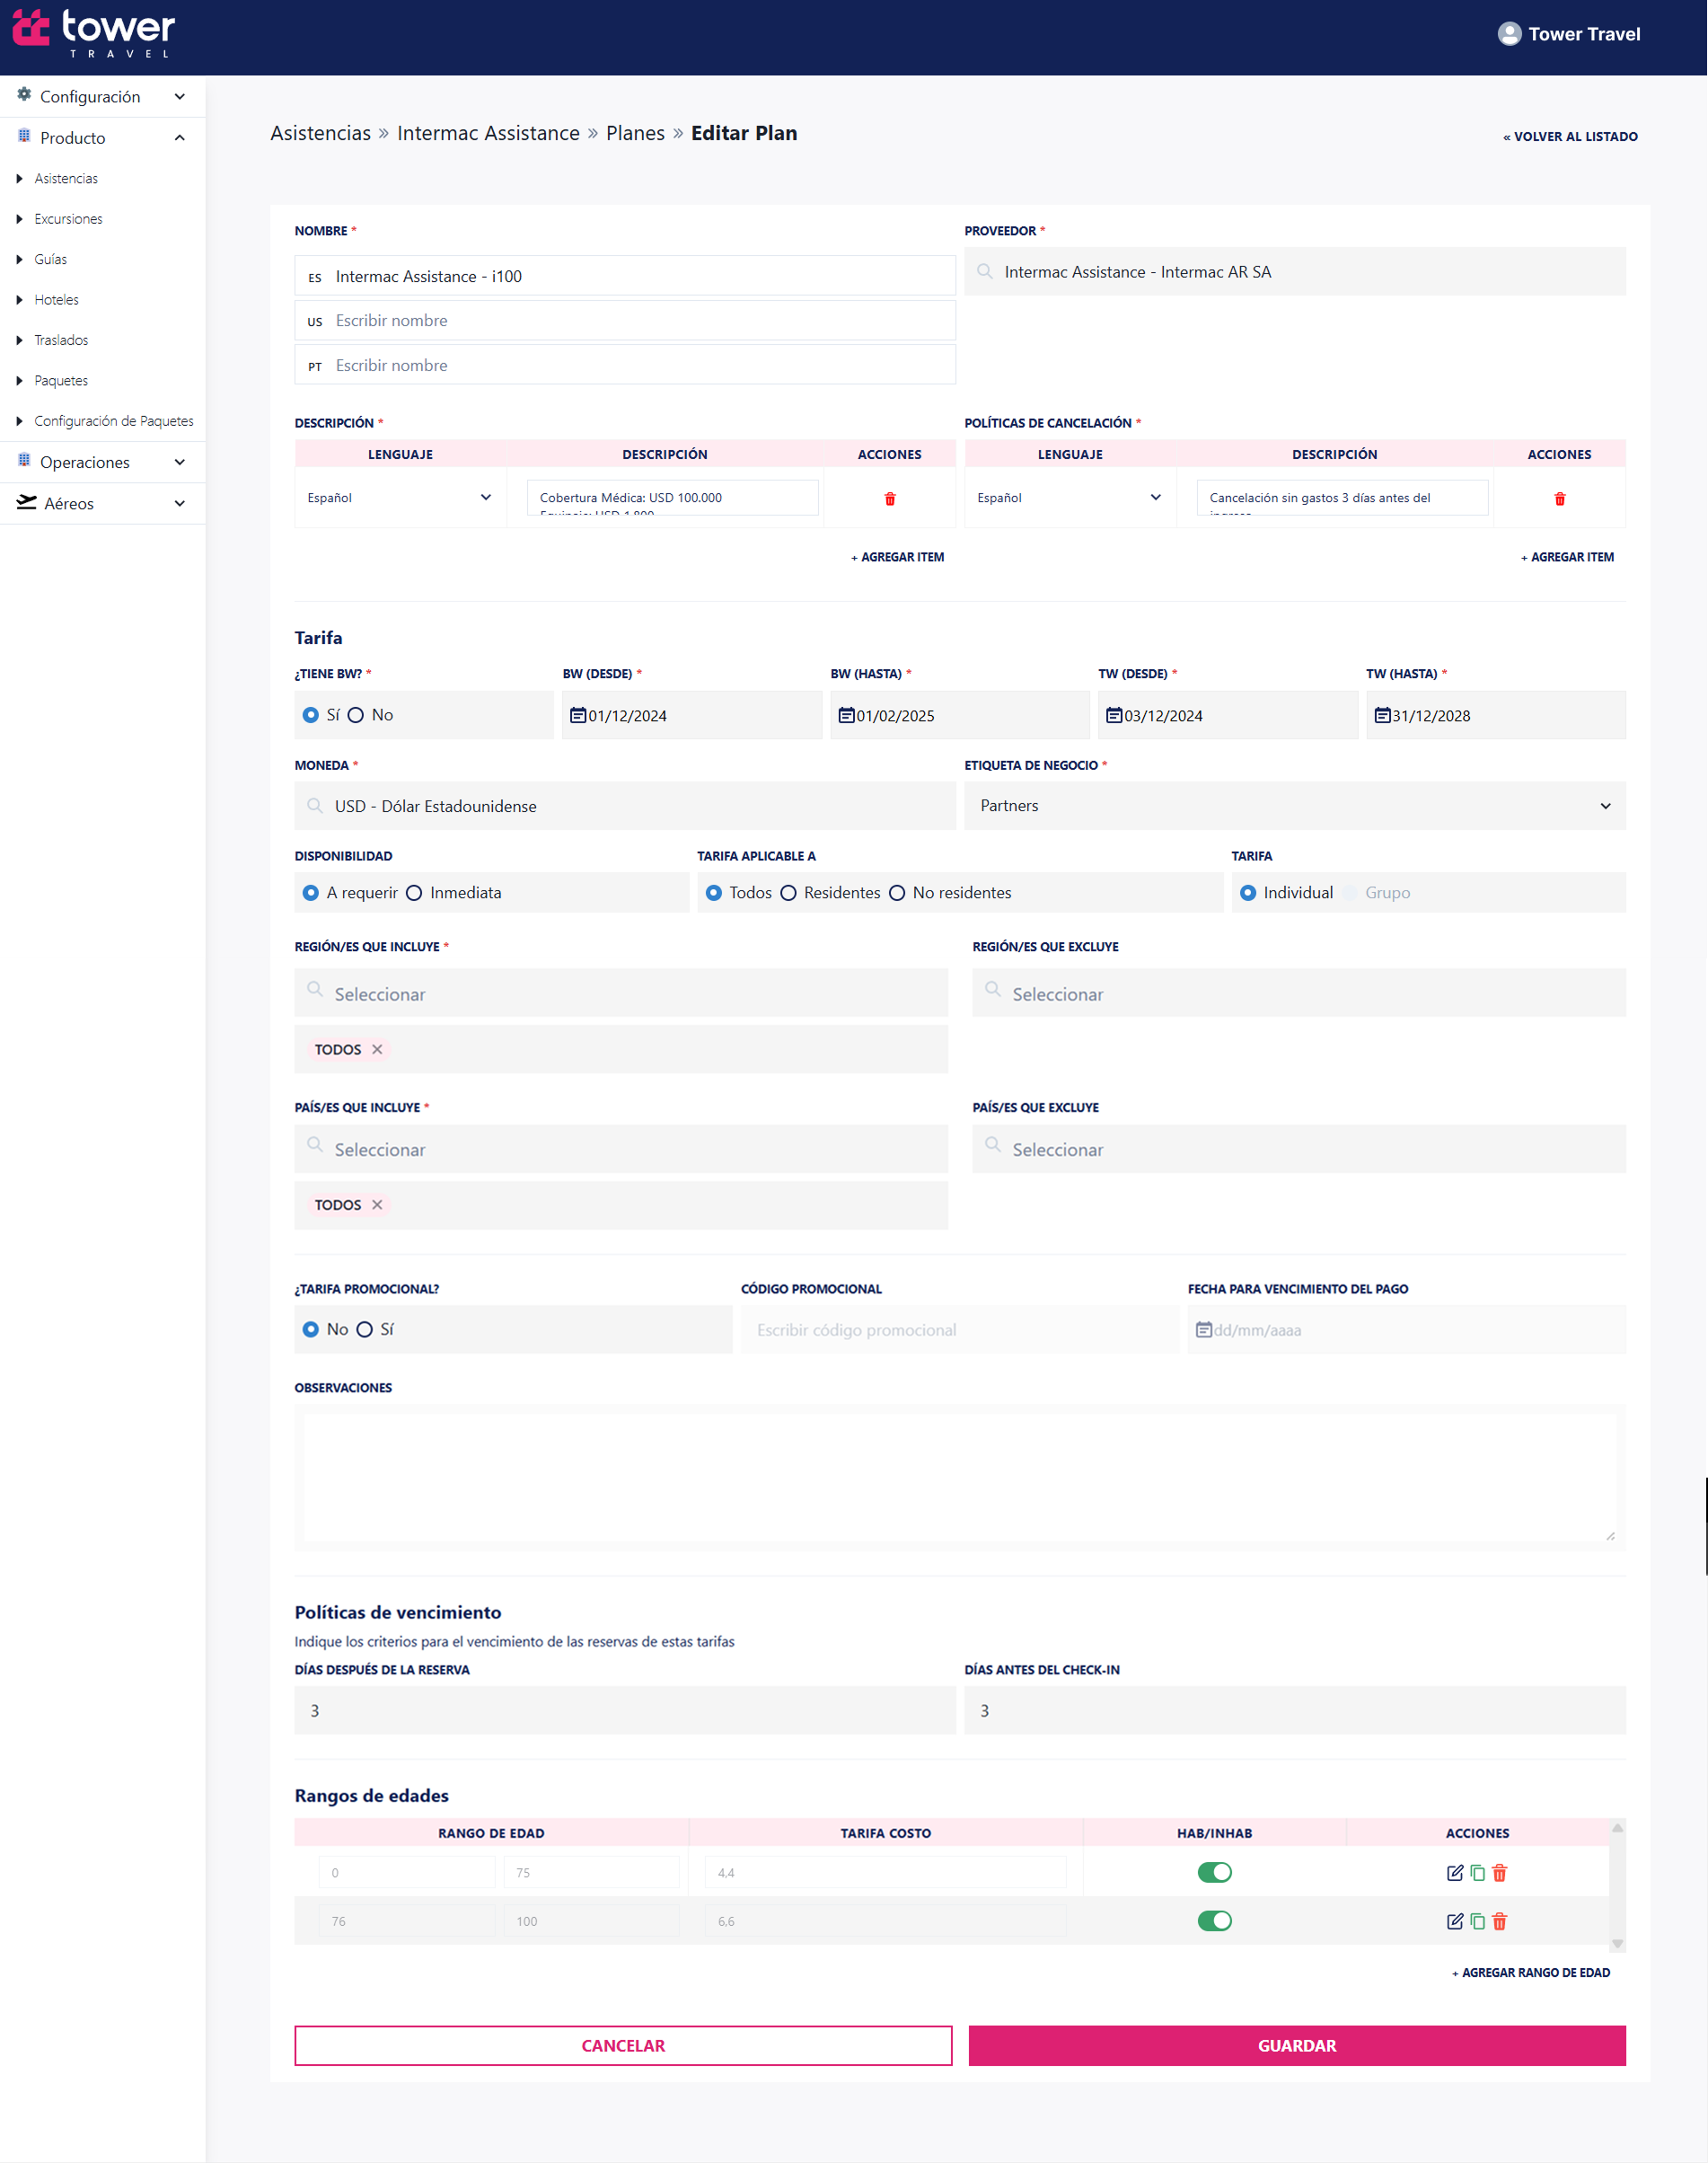The width and height of the screenshot is (1708, 2163).
Task: Select Inmediata availability option
Action: [x=414, y=893]
